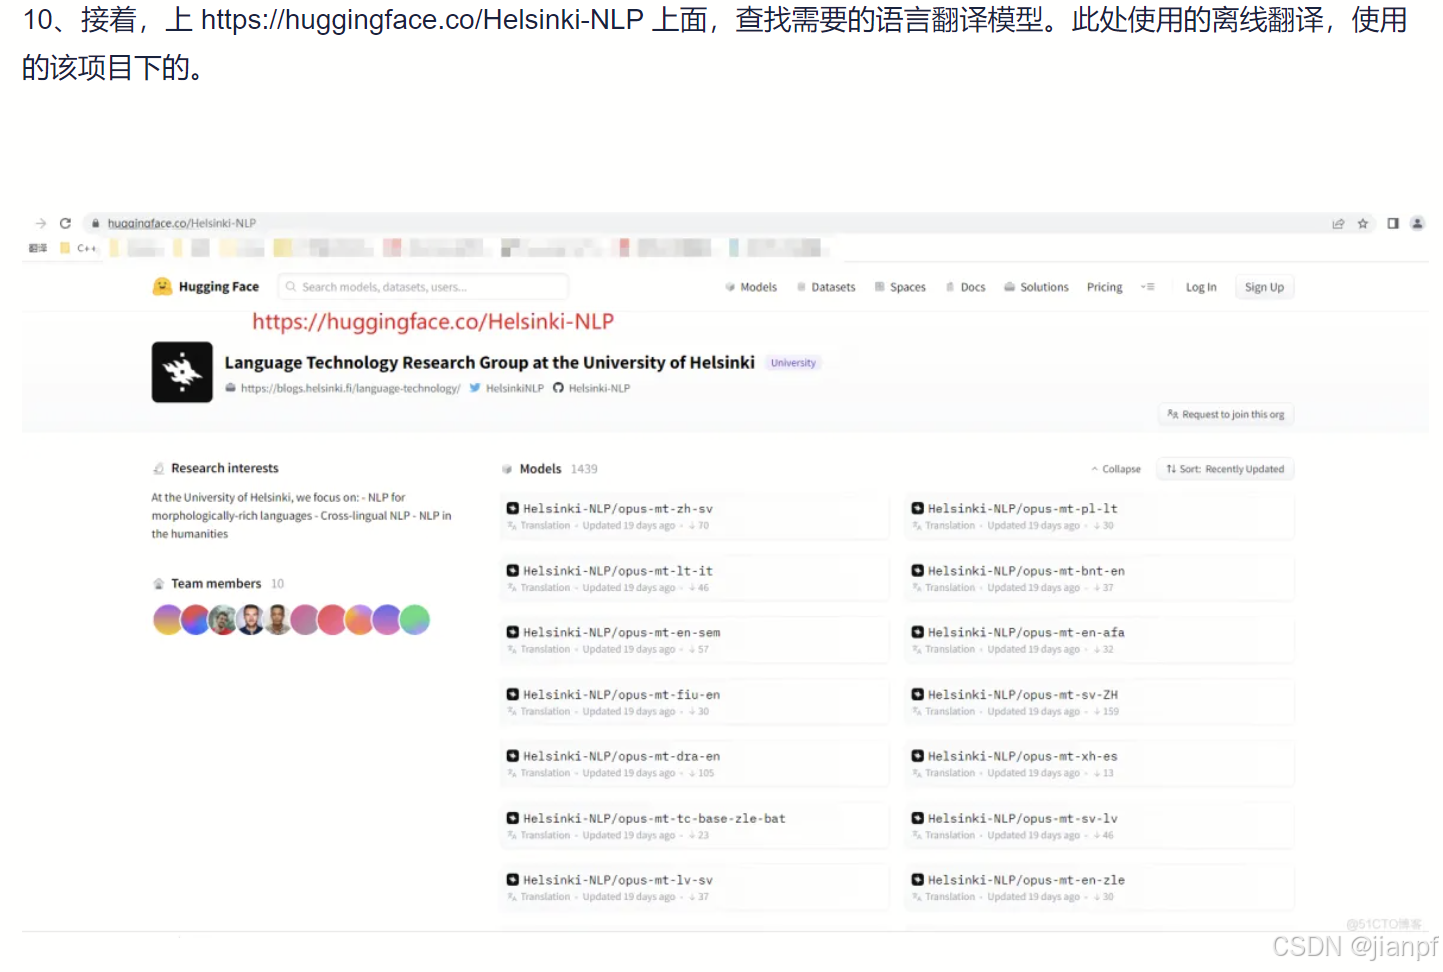This screenshot has height=972, width=1443.
Task: Open model Helsinki-NLP/opus-mt-zh-sv
Action: (695, 517)
